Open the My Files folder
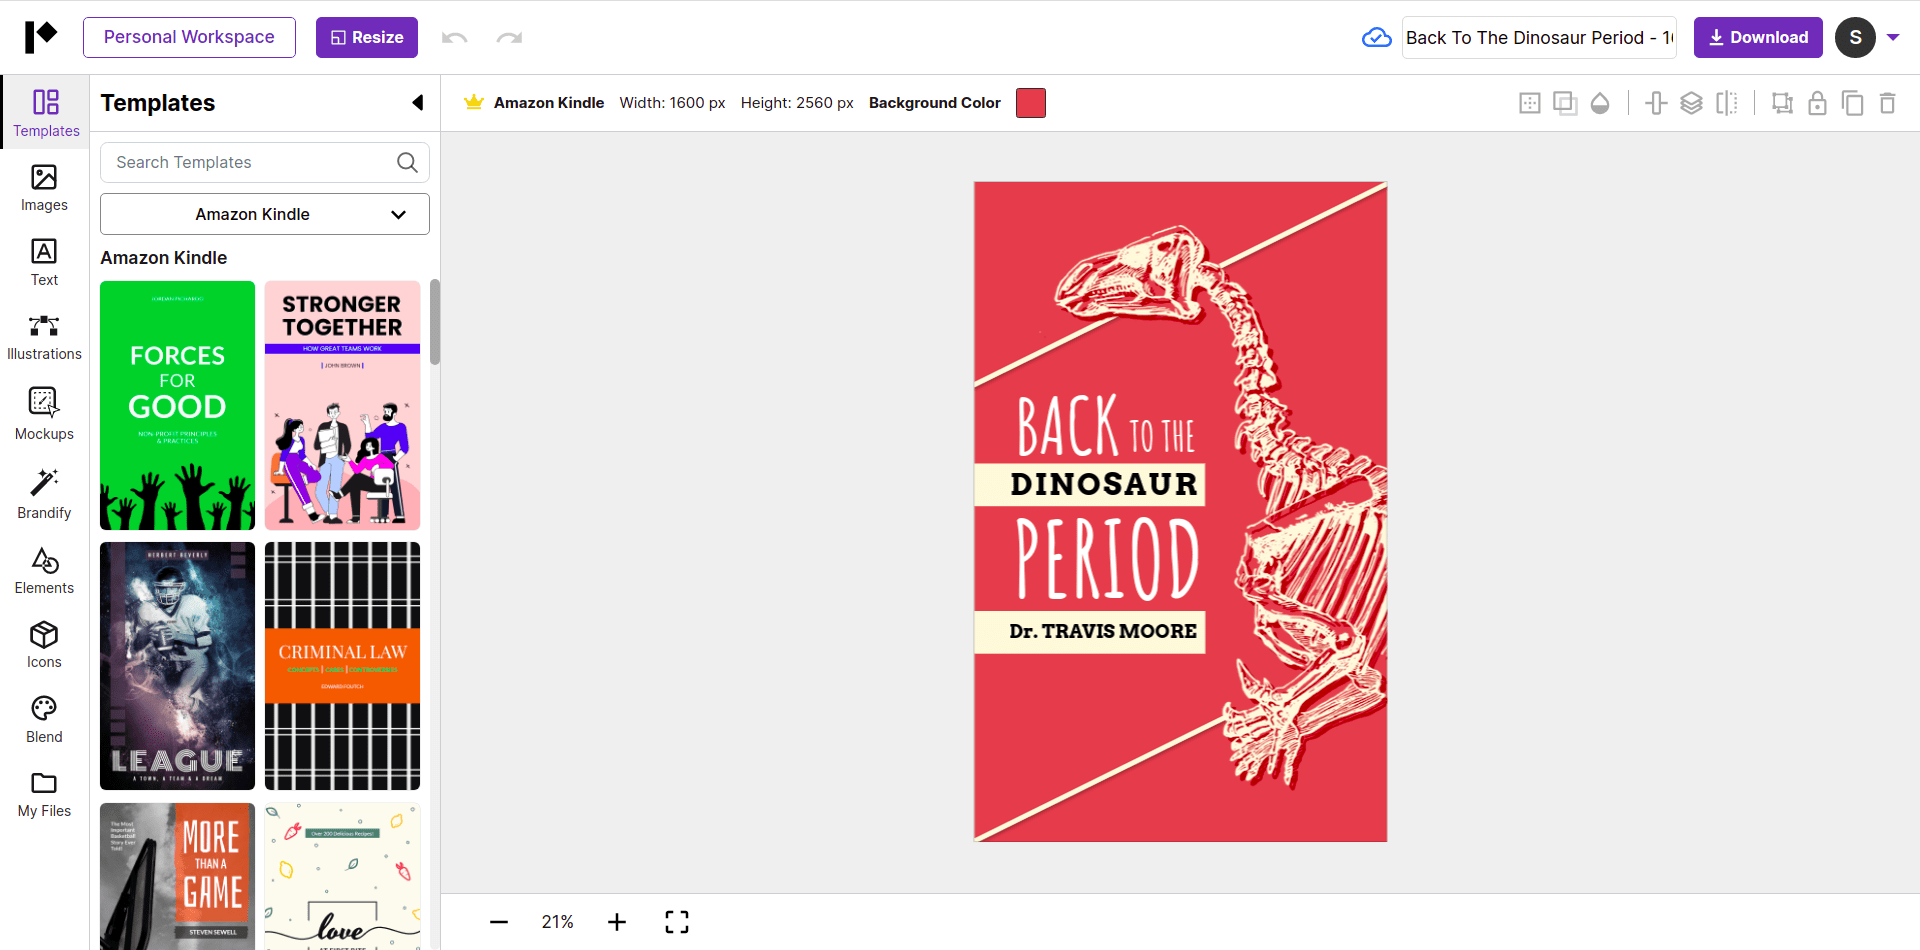The width and height of the screenshot is (1920, 950). pos(45,794)
